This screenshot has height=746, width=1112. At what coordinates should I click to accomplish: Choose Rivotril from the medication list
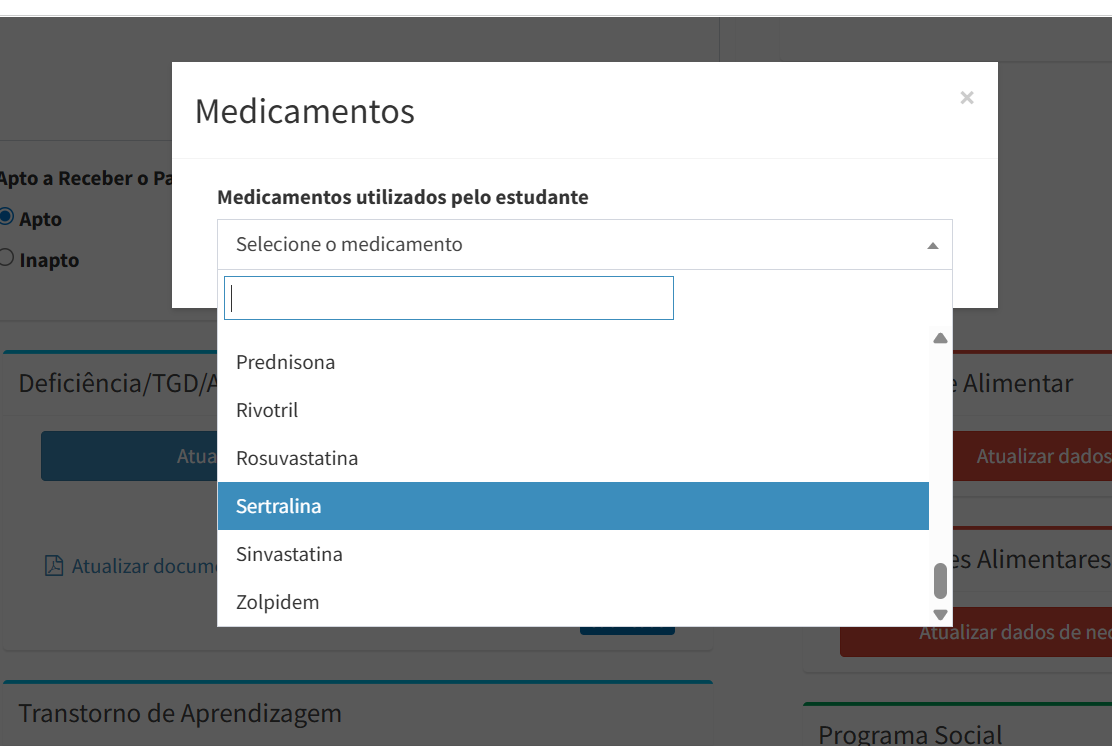click(573, 411)
